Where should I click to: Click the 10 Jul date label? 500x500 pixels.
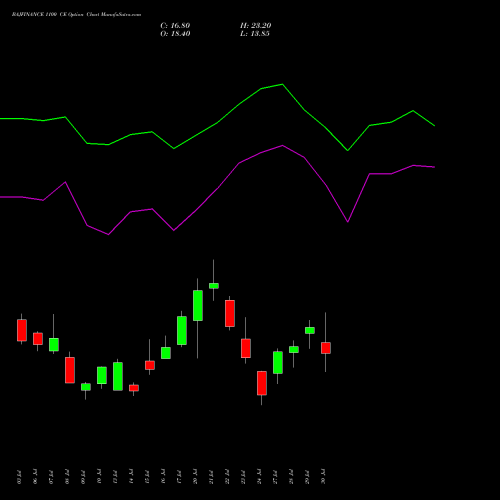click(x=99, y=477)
